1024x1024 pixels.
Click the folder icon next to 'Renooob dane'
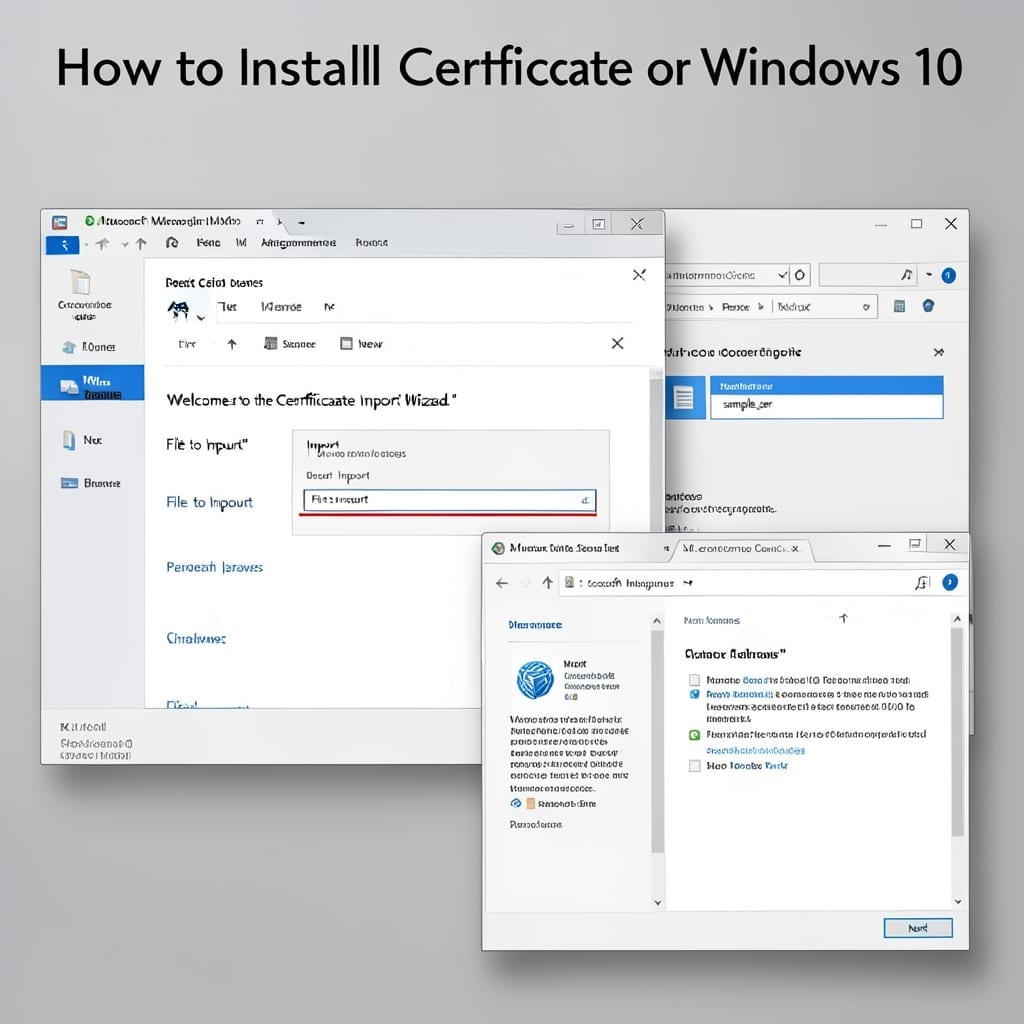point(531,803)
